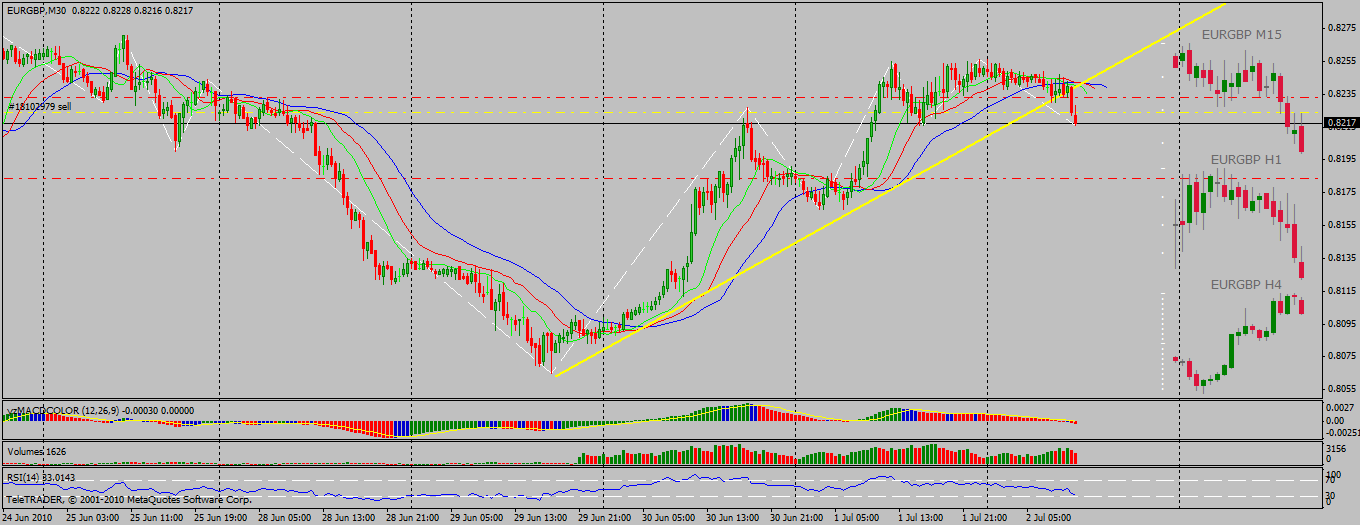Click time axis label 29 Jun 13:00

540,517
